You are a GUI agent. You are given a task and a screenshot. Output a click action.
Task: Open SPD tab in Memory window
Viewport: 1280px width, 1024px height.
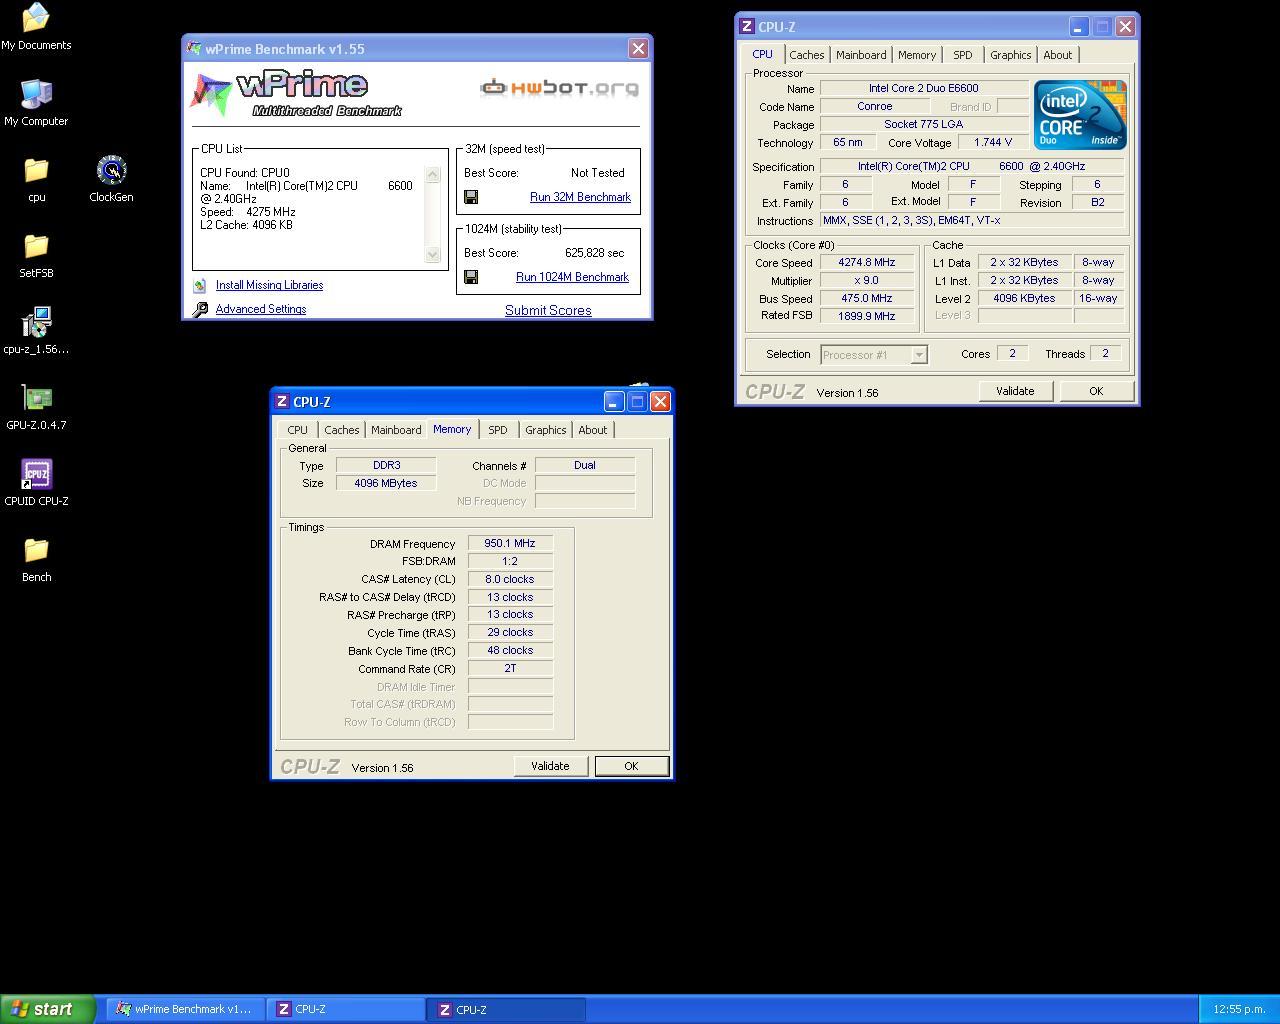497,430
